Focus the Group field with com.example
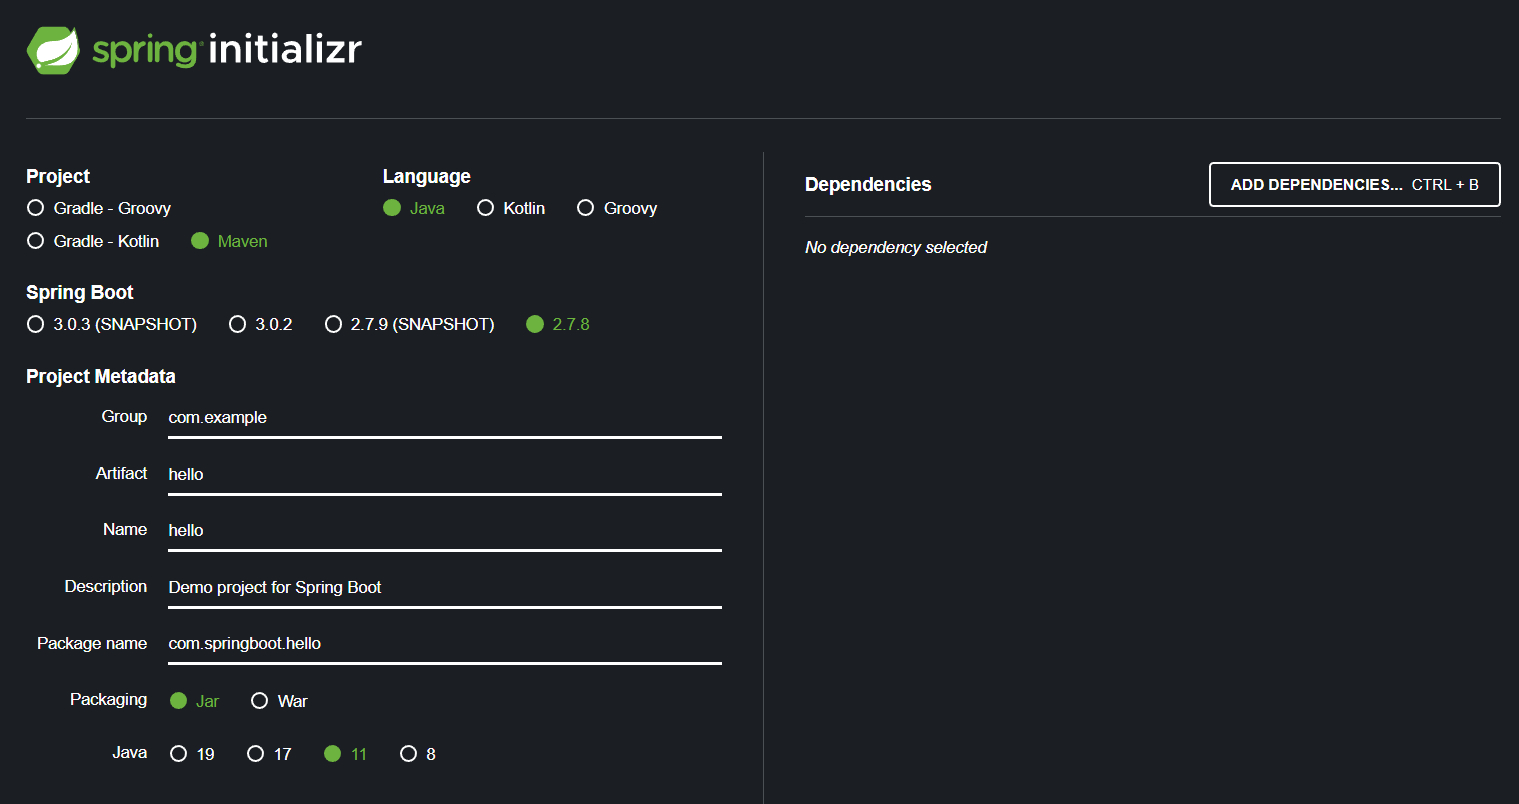This screenshot has width=1519, height=804. pos(445,418)
